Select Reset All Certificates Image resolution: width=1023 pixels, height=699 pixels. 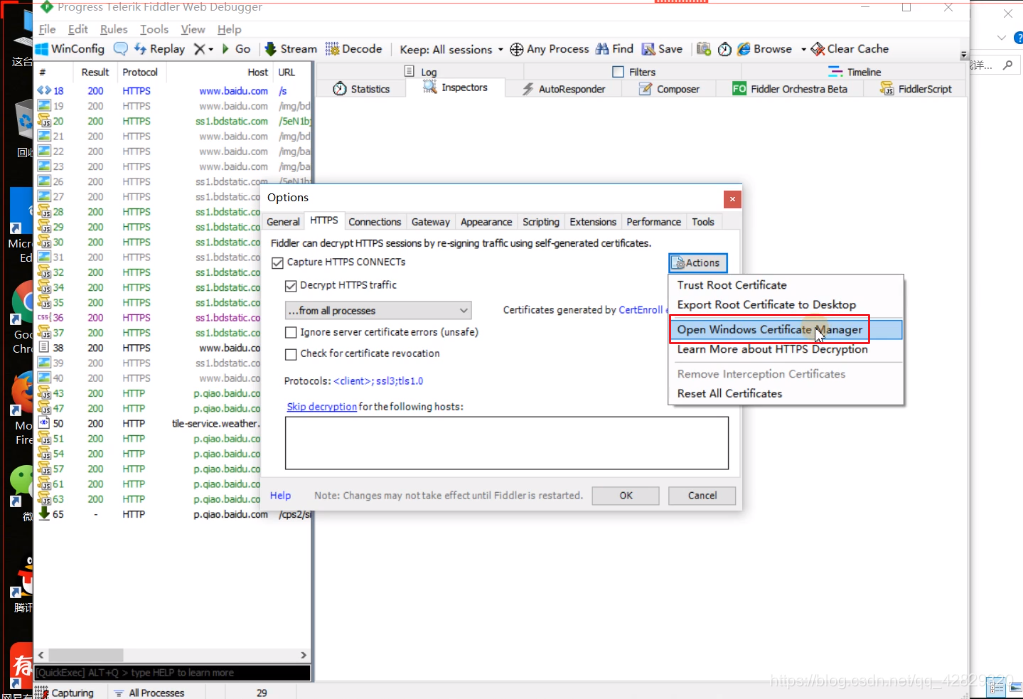(729, 394)
